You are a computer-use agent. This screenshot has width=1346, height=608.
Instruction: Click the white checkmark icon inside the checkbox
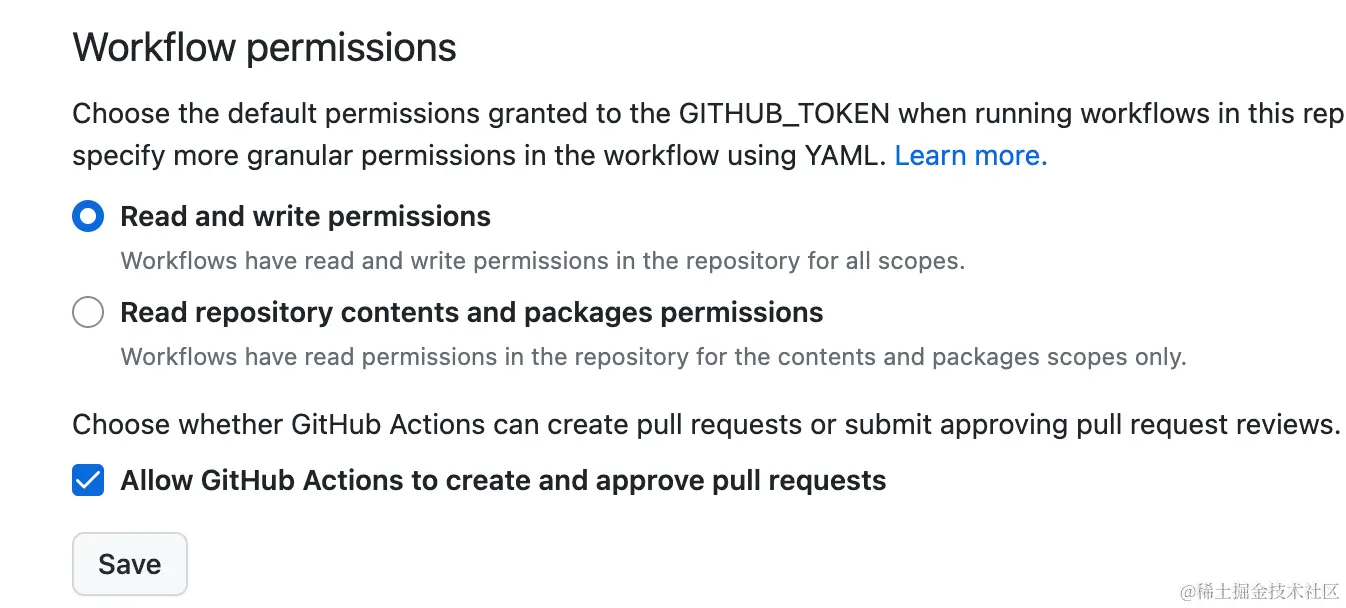[x=88, y=480]
